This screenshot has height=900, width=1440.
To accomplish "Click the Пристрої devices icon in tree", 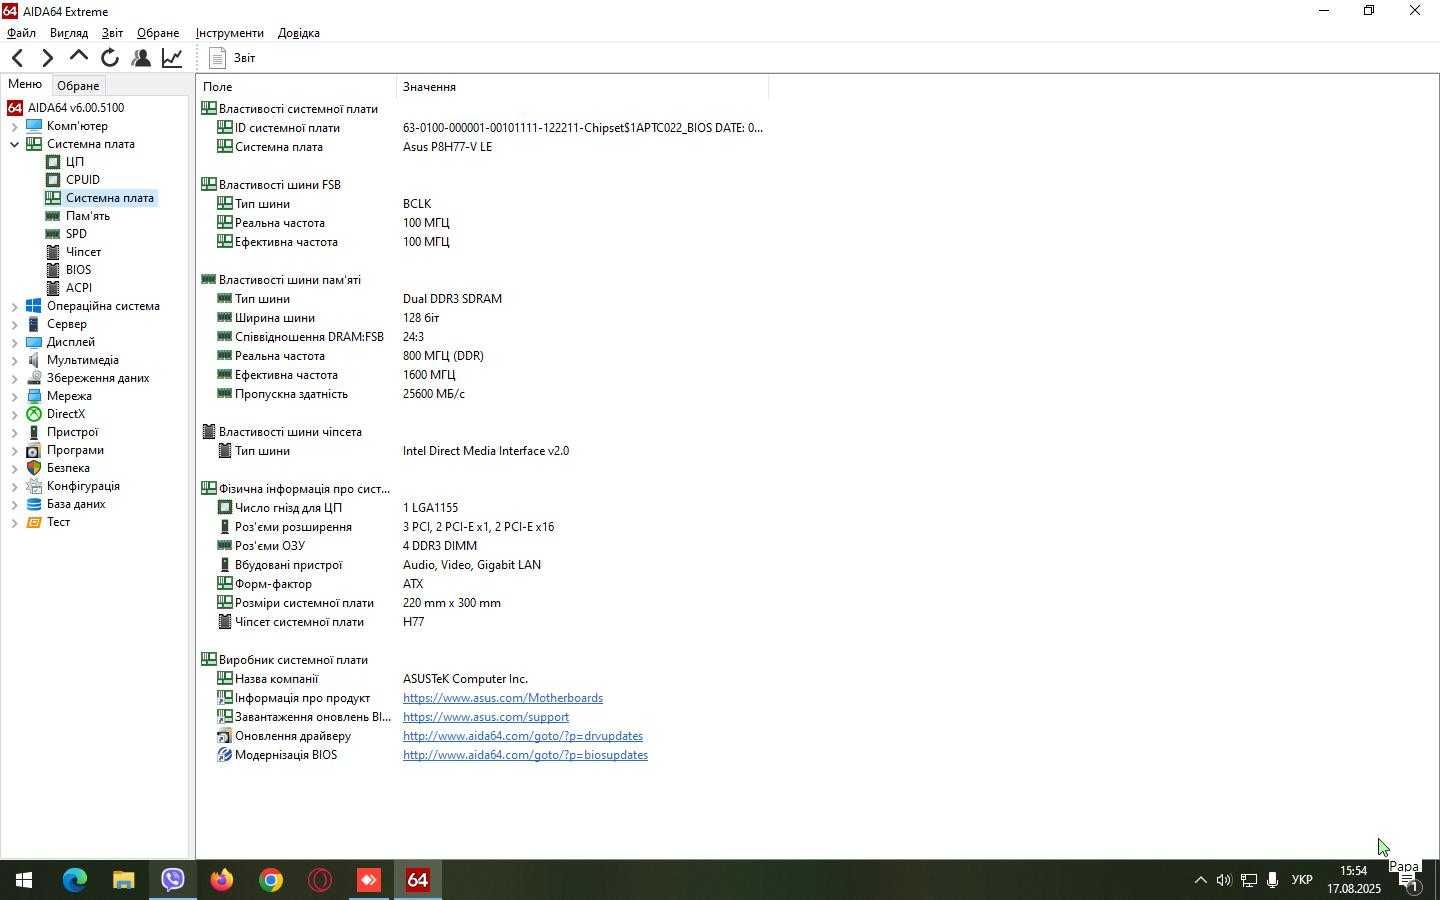I will point(34,432).
